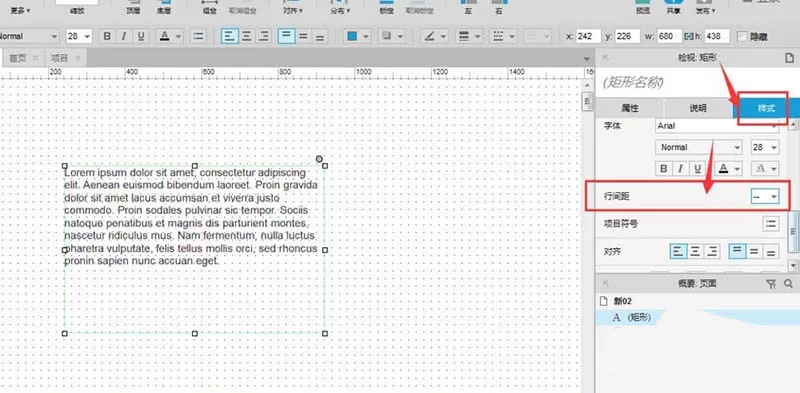Open the 属性 properties tab
The height and width of the screenshot is (393, 800).
pyautogui.click(x=629, y=108)
